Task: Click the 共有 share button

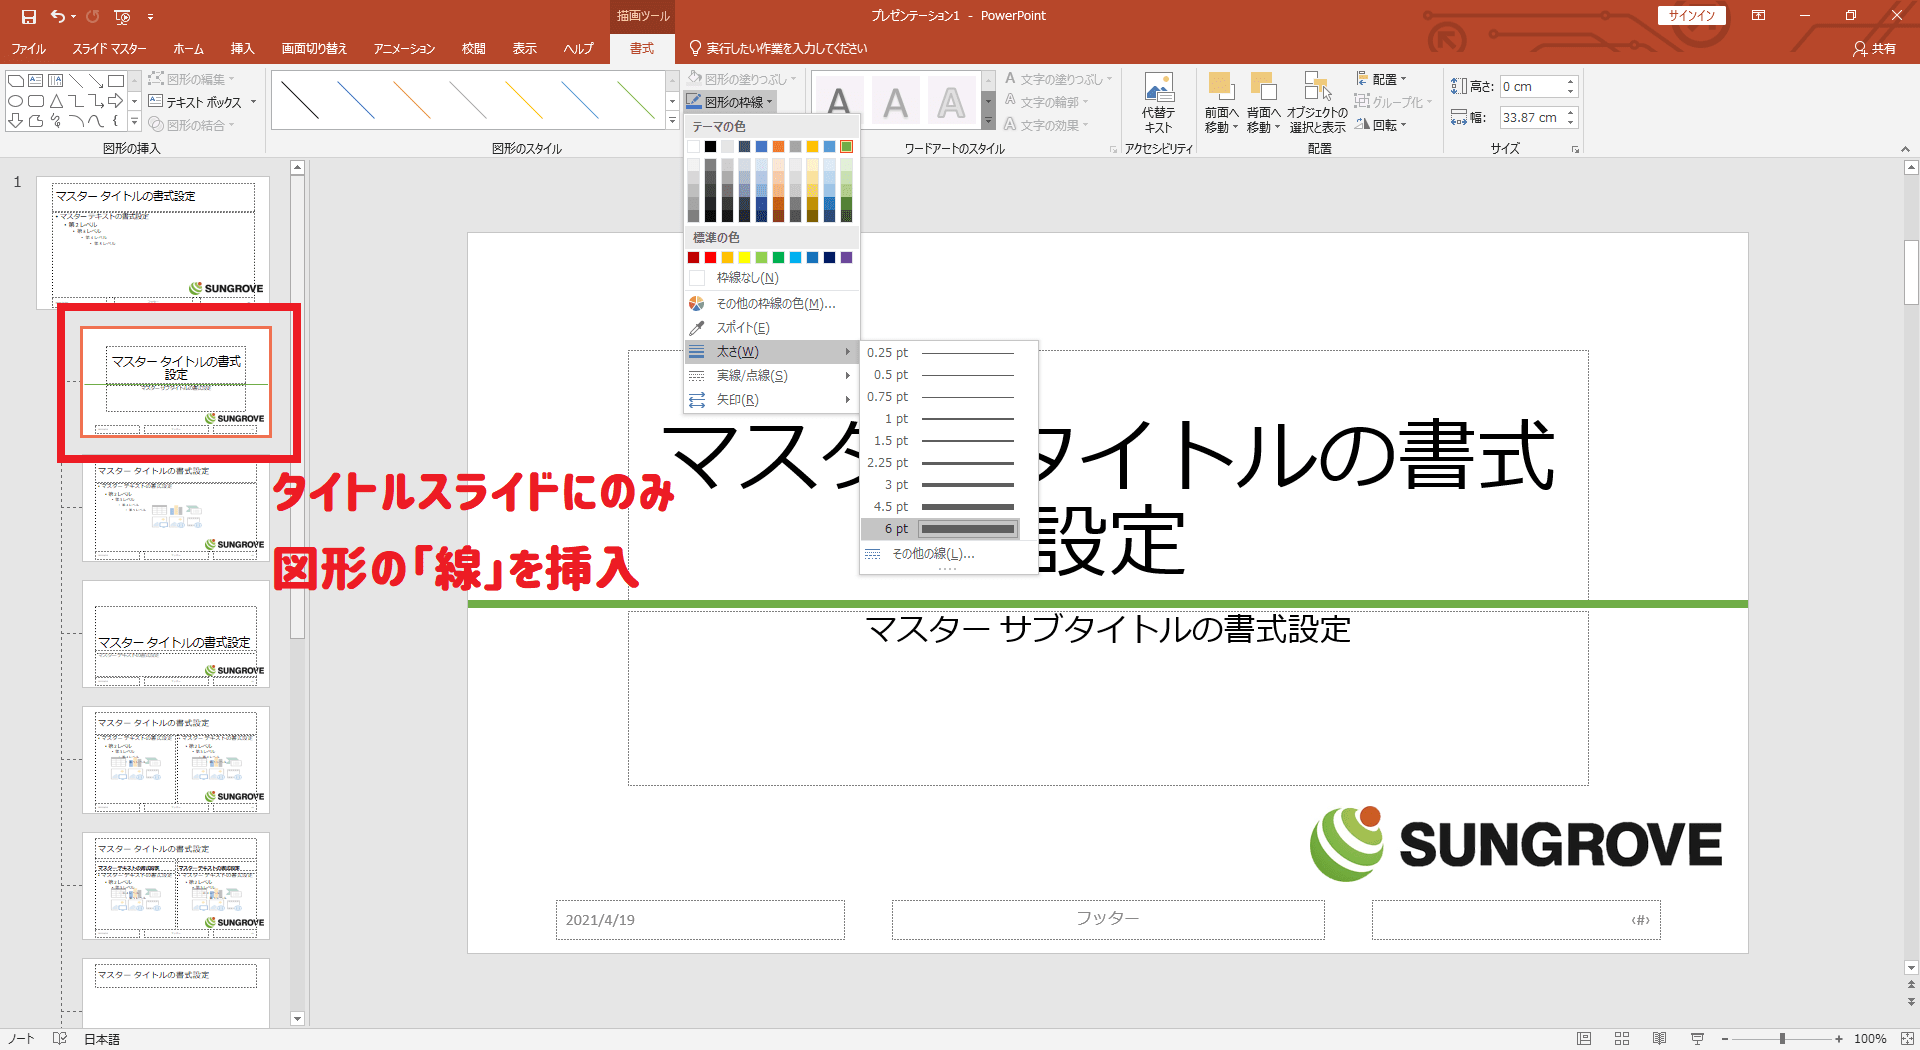Action: [x=1874, y=48]
